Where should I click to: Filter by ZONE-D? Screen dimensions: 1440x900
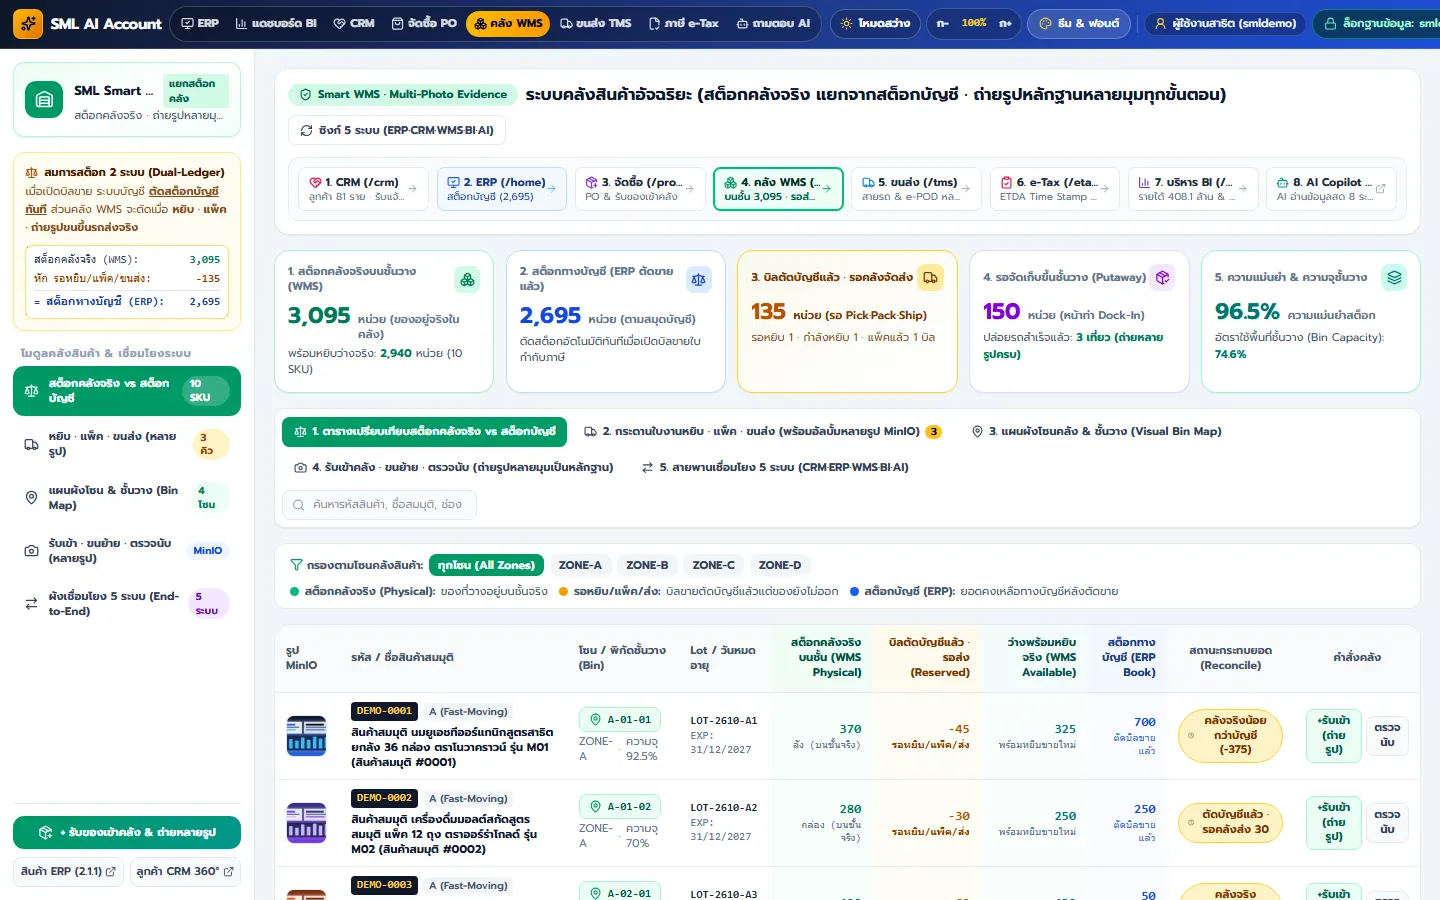(780, 565)
